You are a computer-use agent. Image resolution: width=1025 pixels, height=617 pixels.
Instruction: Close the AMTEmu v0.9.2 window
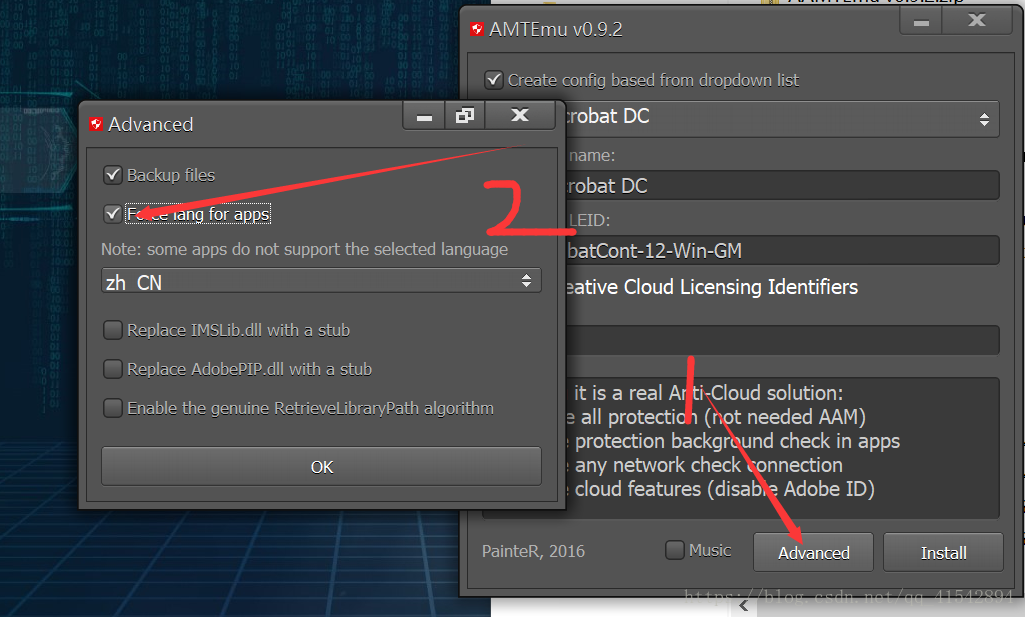pos(977,21)
